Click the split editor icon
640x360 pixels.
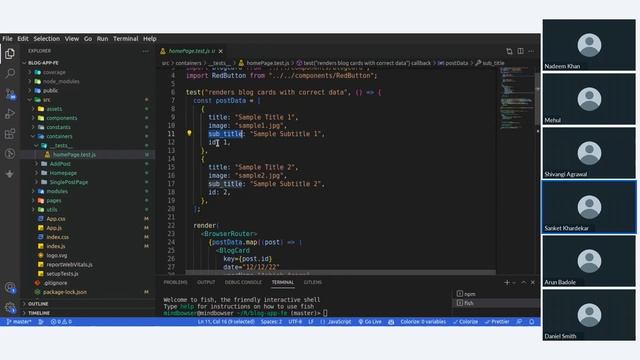click(520, 51)
